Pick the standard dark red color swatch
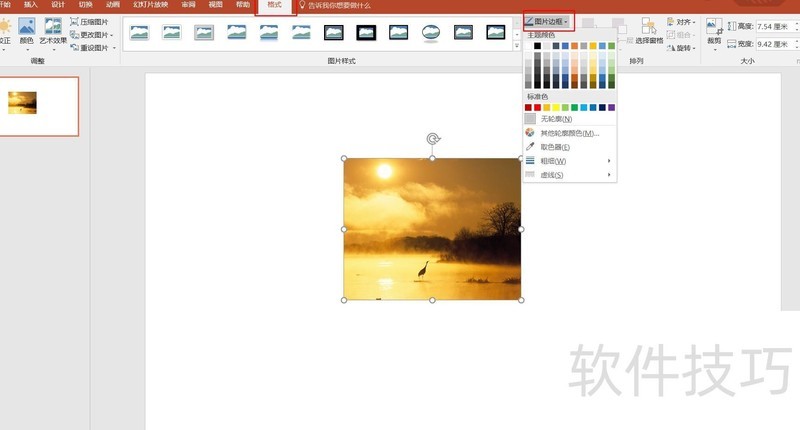This screenshot has width=800, height=430. click(x=528, y=108)
